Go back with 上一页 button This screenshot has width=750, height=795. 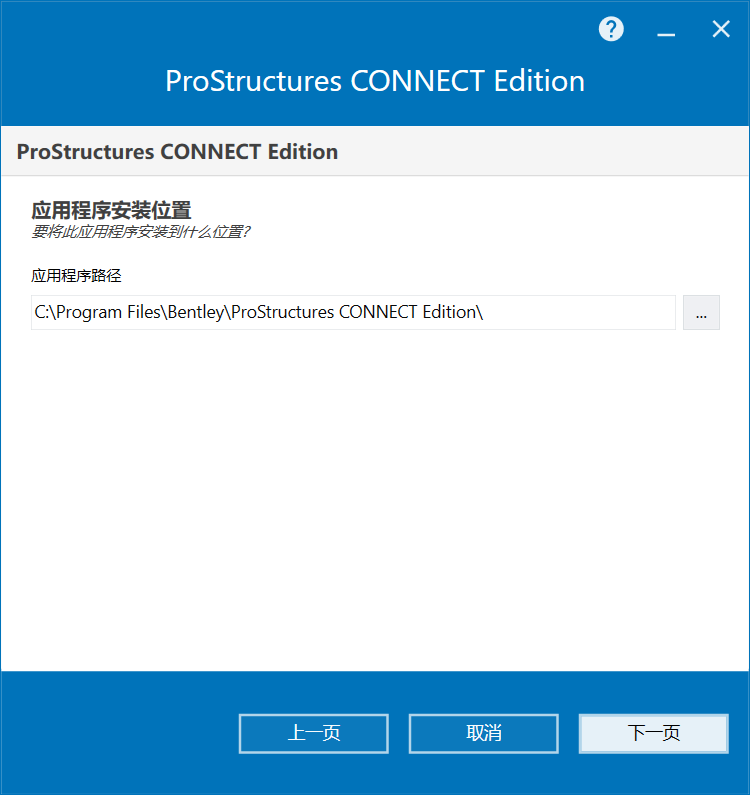click(314, 734)
